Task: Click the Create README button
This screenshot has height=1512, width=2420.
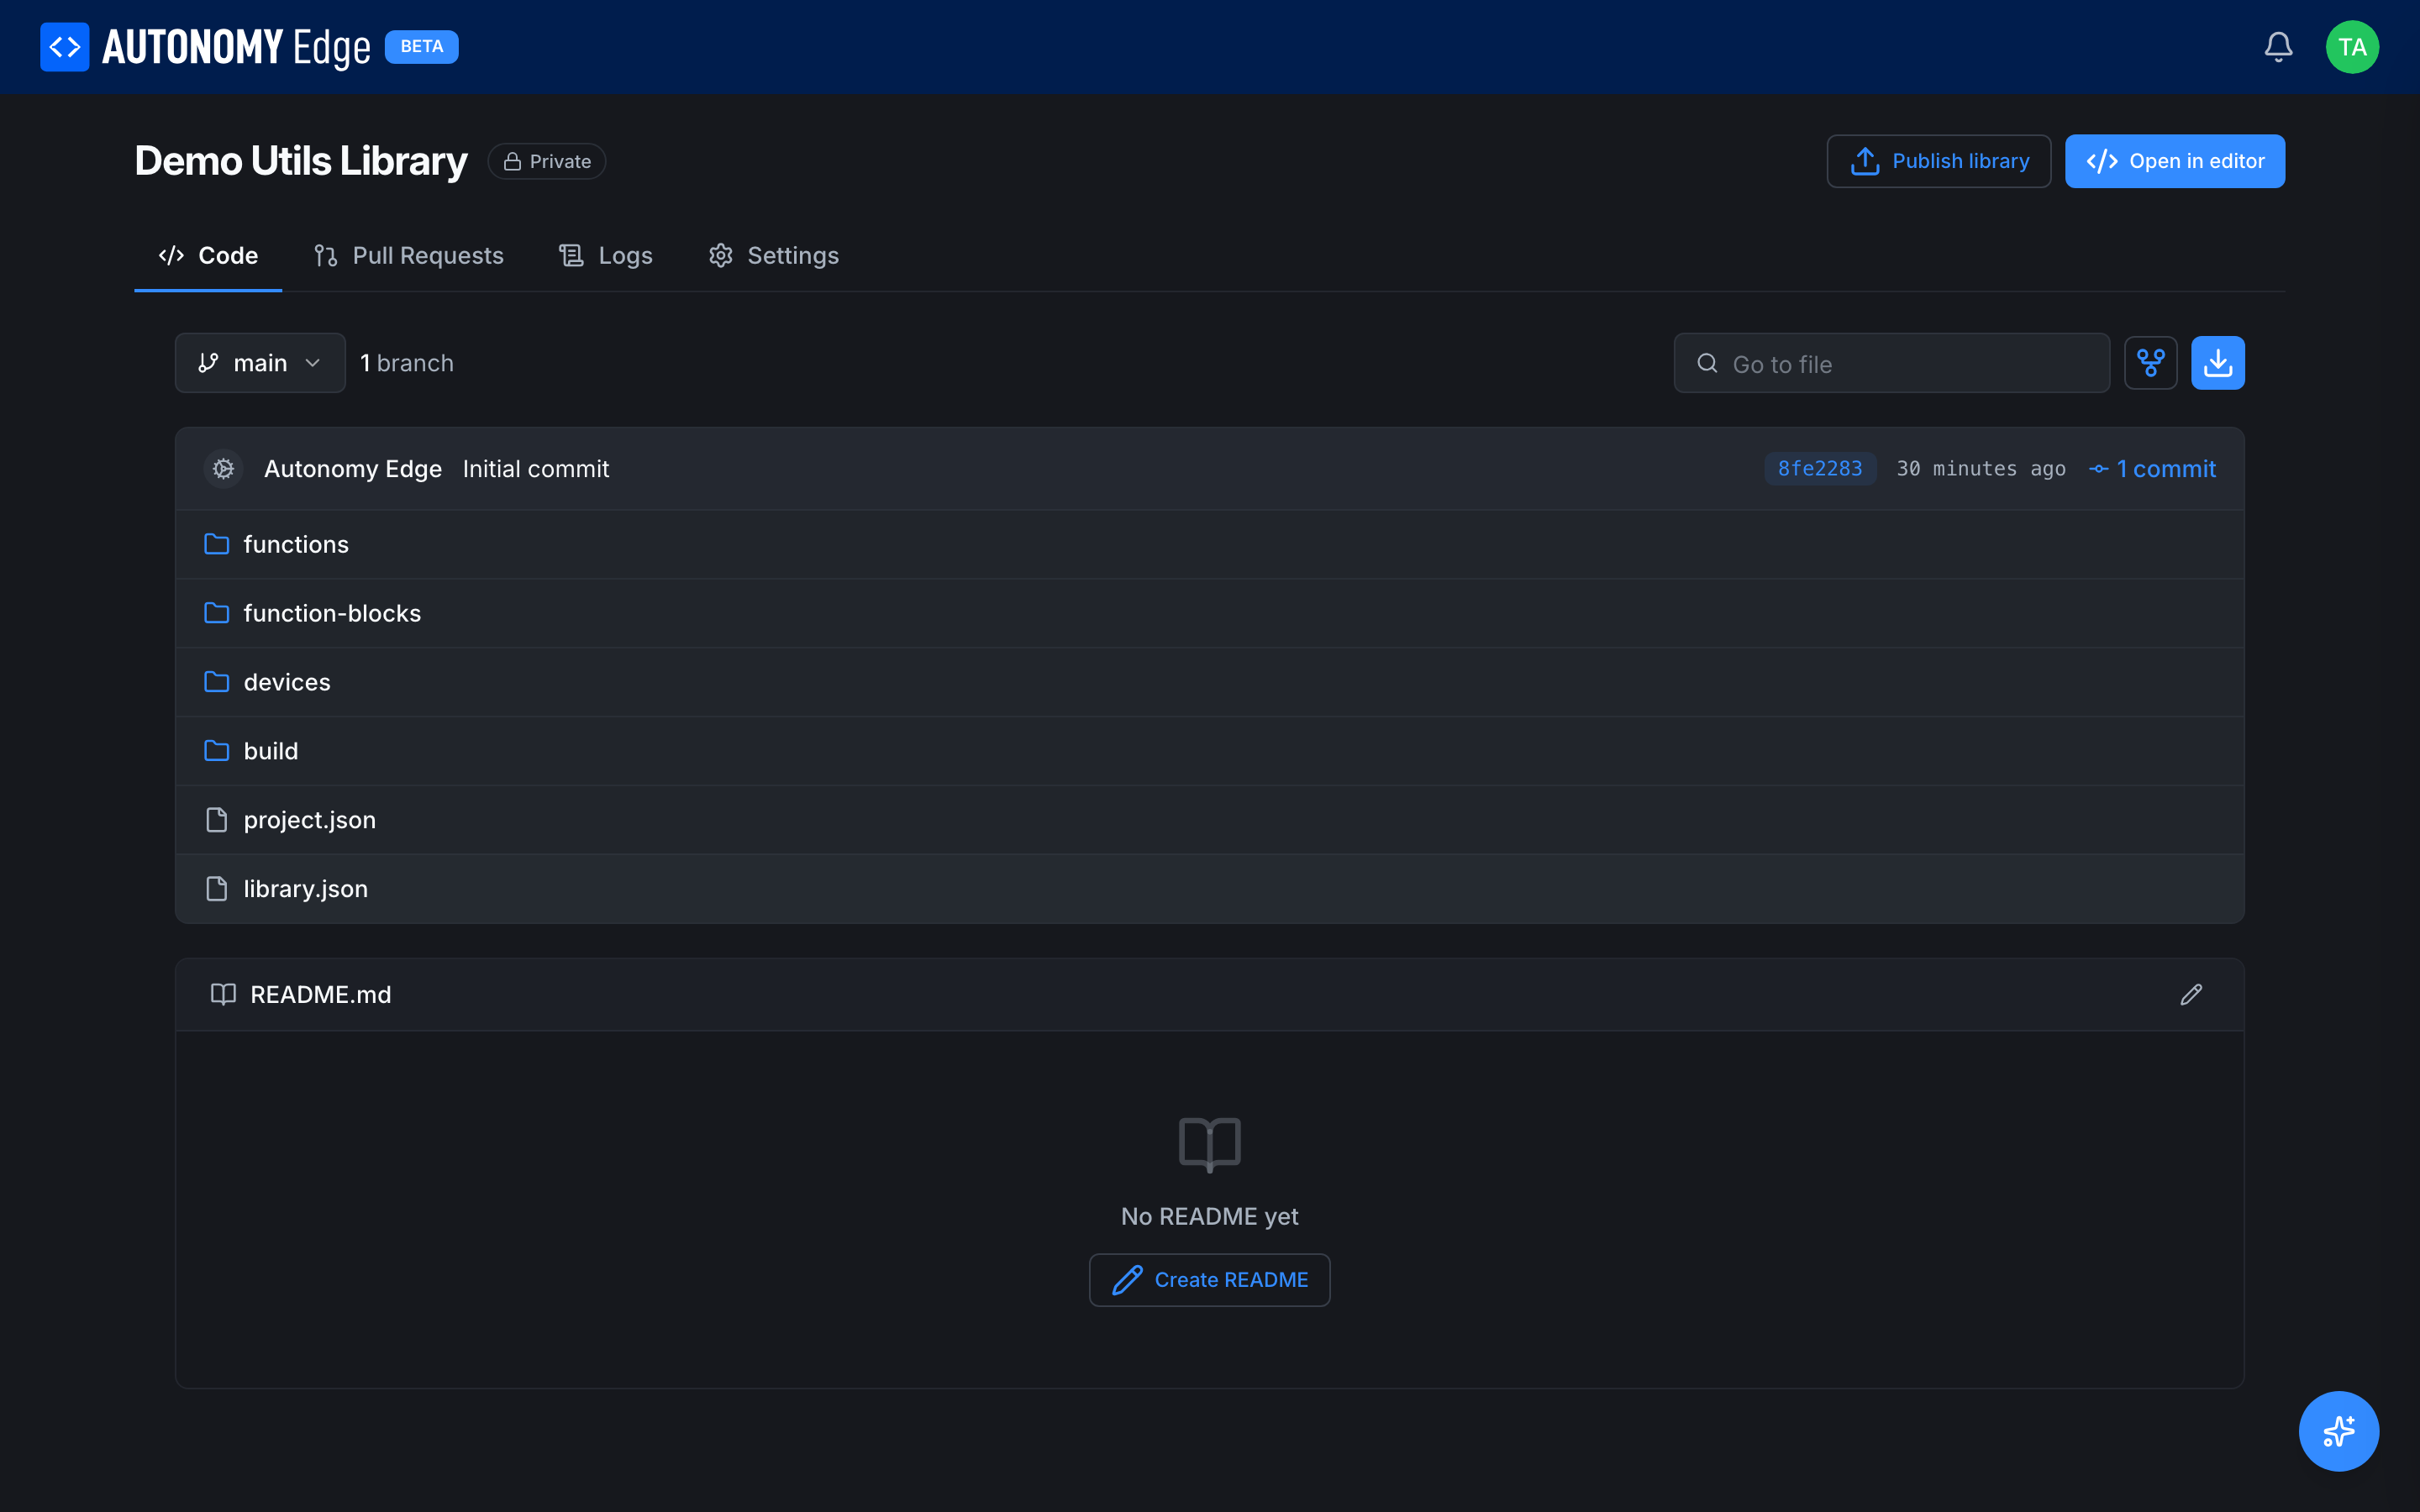Action: 1209,1280
